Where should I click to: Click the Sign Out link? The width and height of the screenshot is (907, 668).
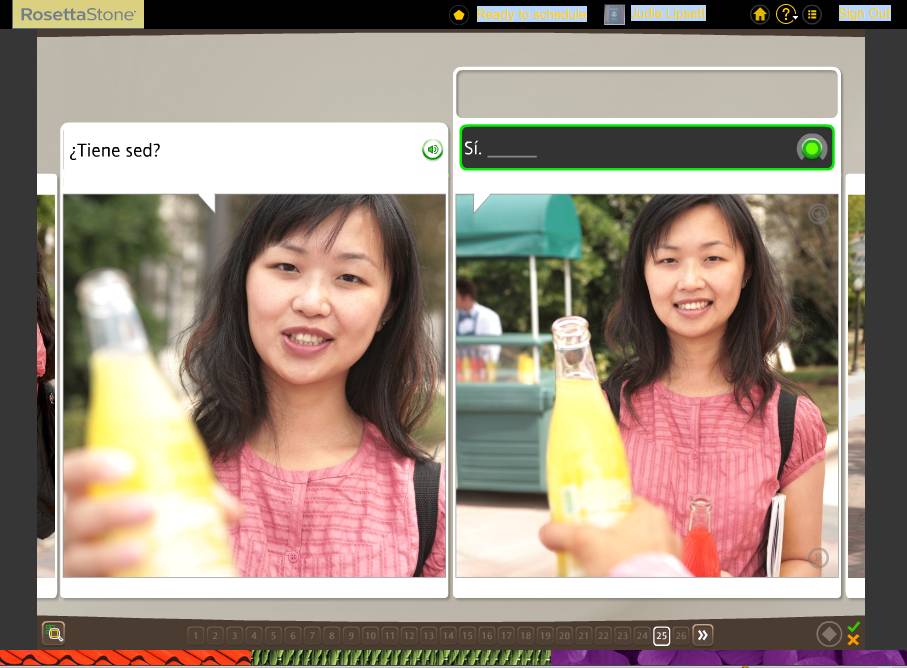[x=865, y=13]
